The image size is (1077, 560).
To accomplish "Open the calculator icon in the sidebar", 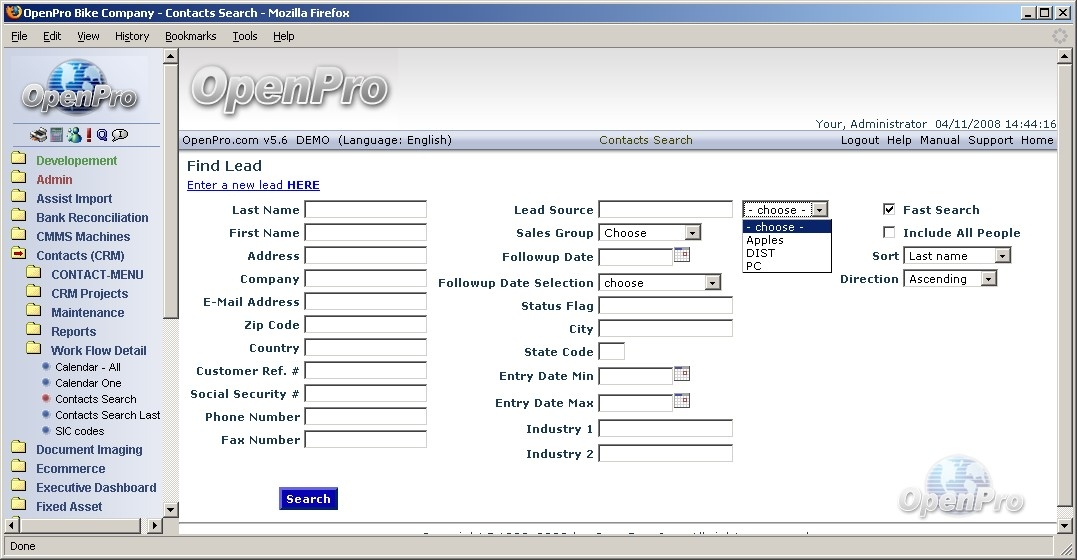I will point(57,135).
